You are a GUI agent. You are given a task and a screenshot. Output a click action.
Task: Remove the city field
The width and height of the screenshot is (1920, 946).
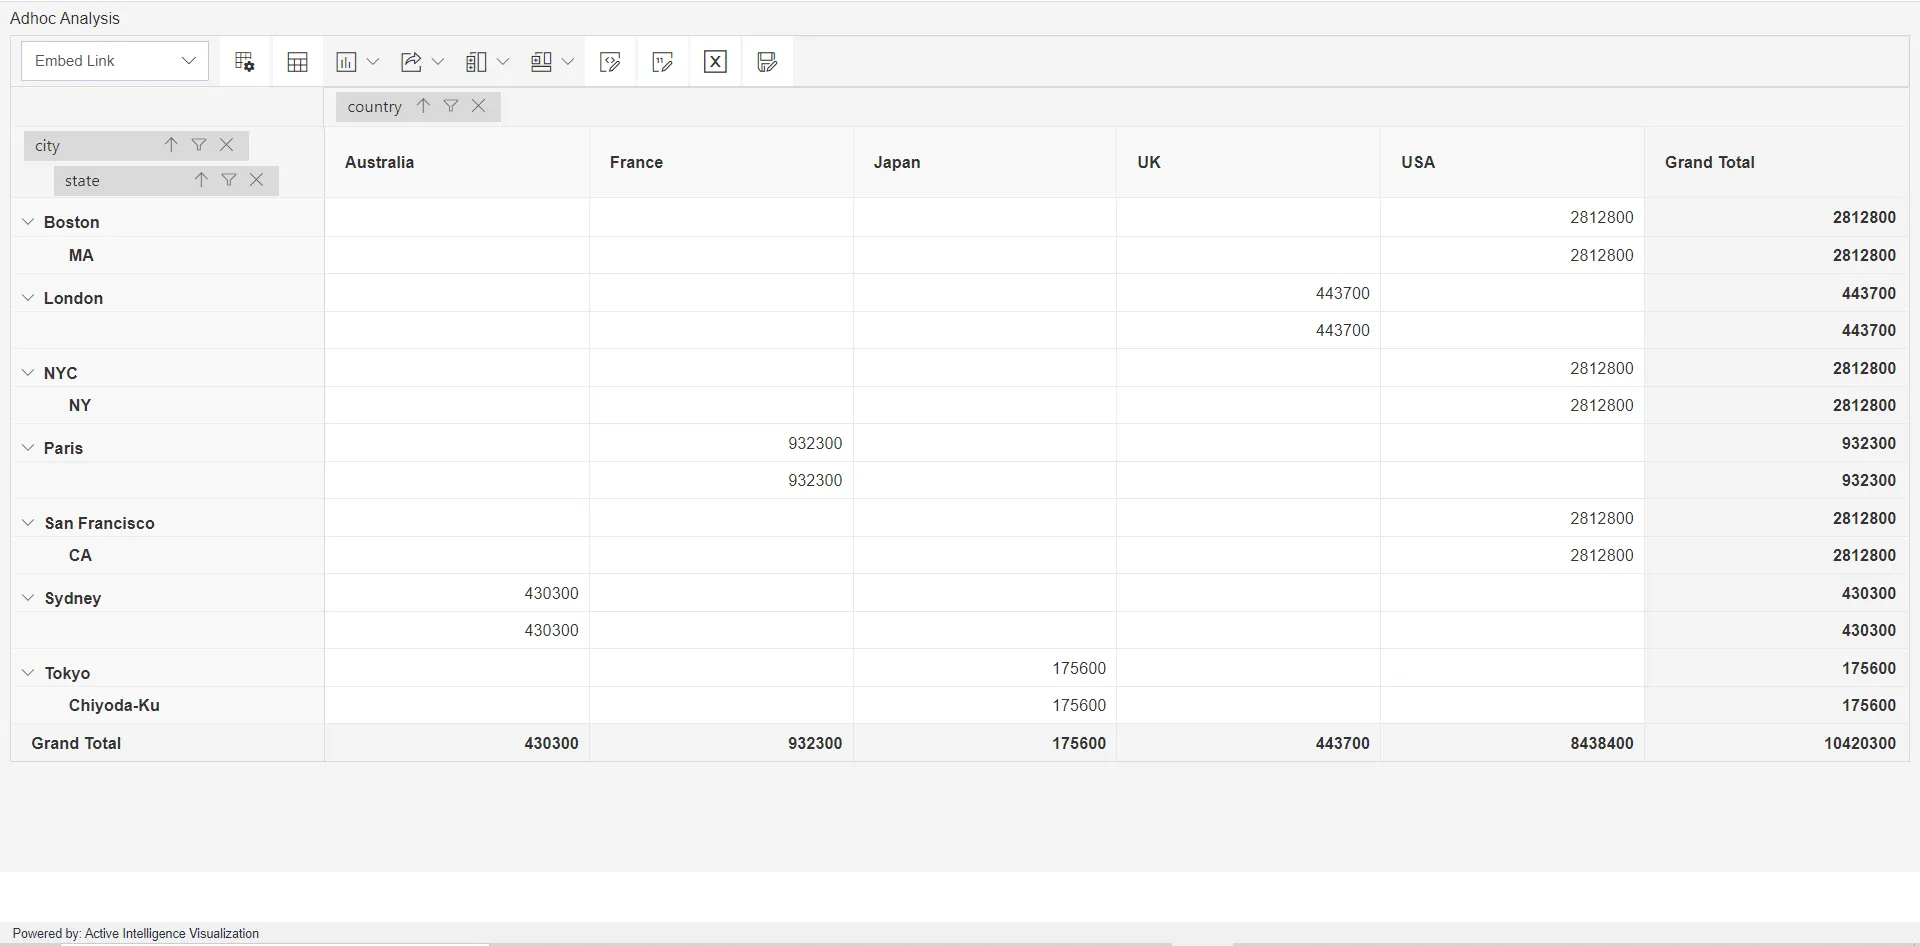[227, 145]
